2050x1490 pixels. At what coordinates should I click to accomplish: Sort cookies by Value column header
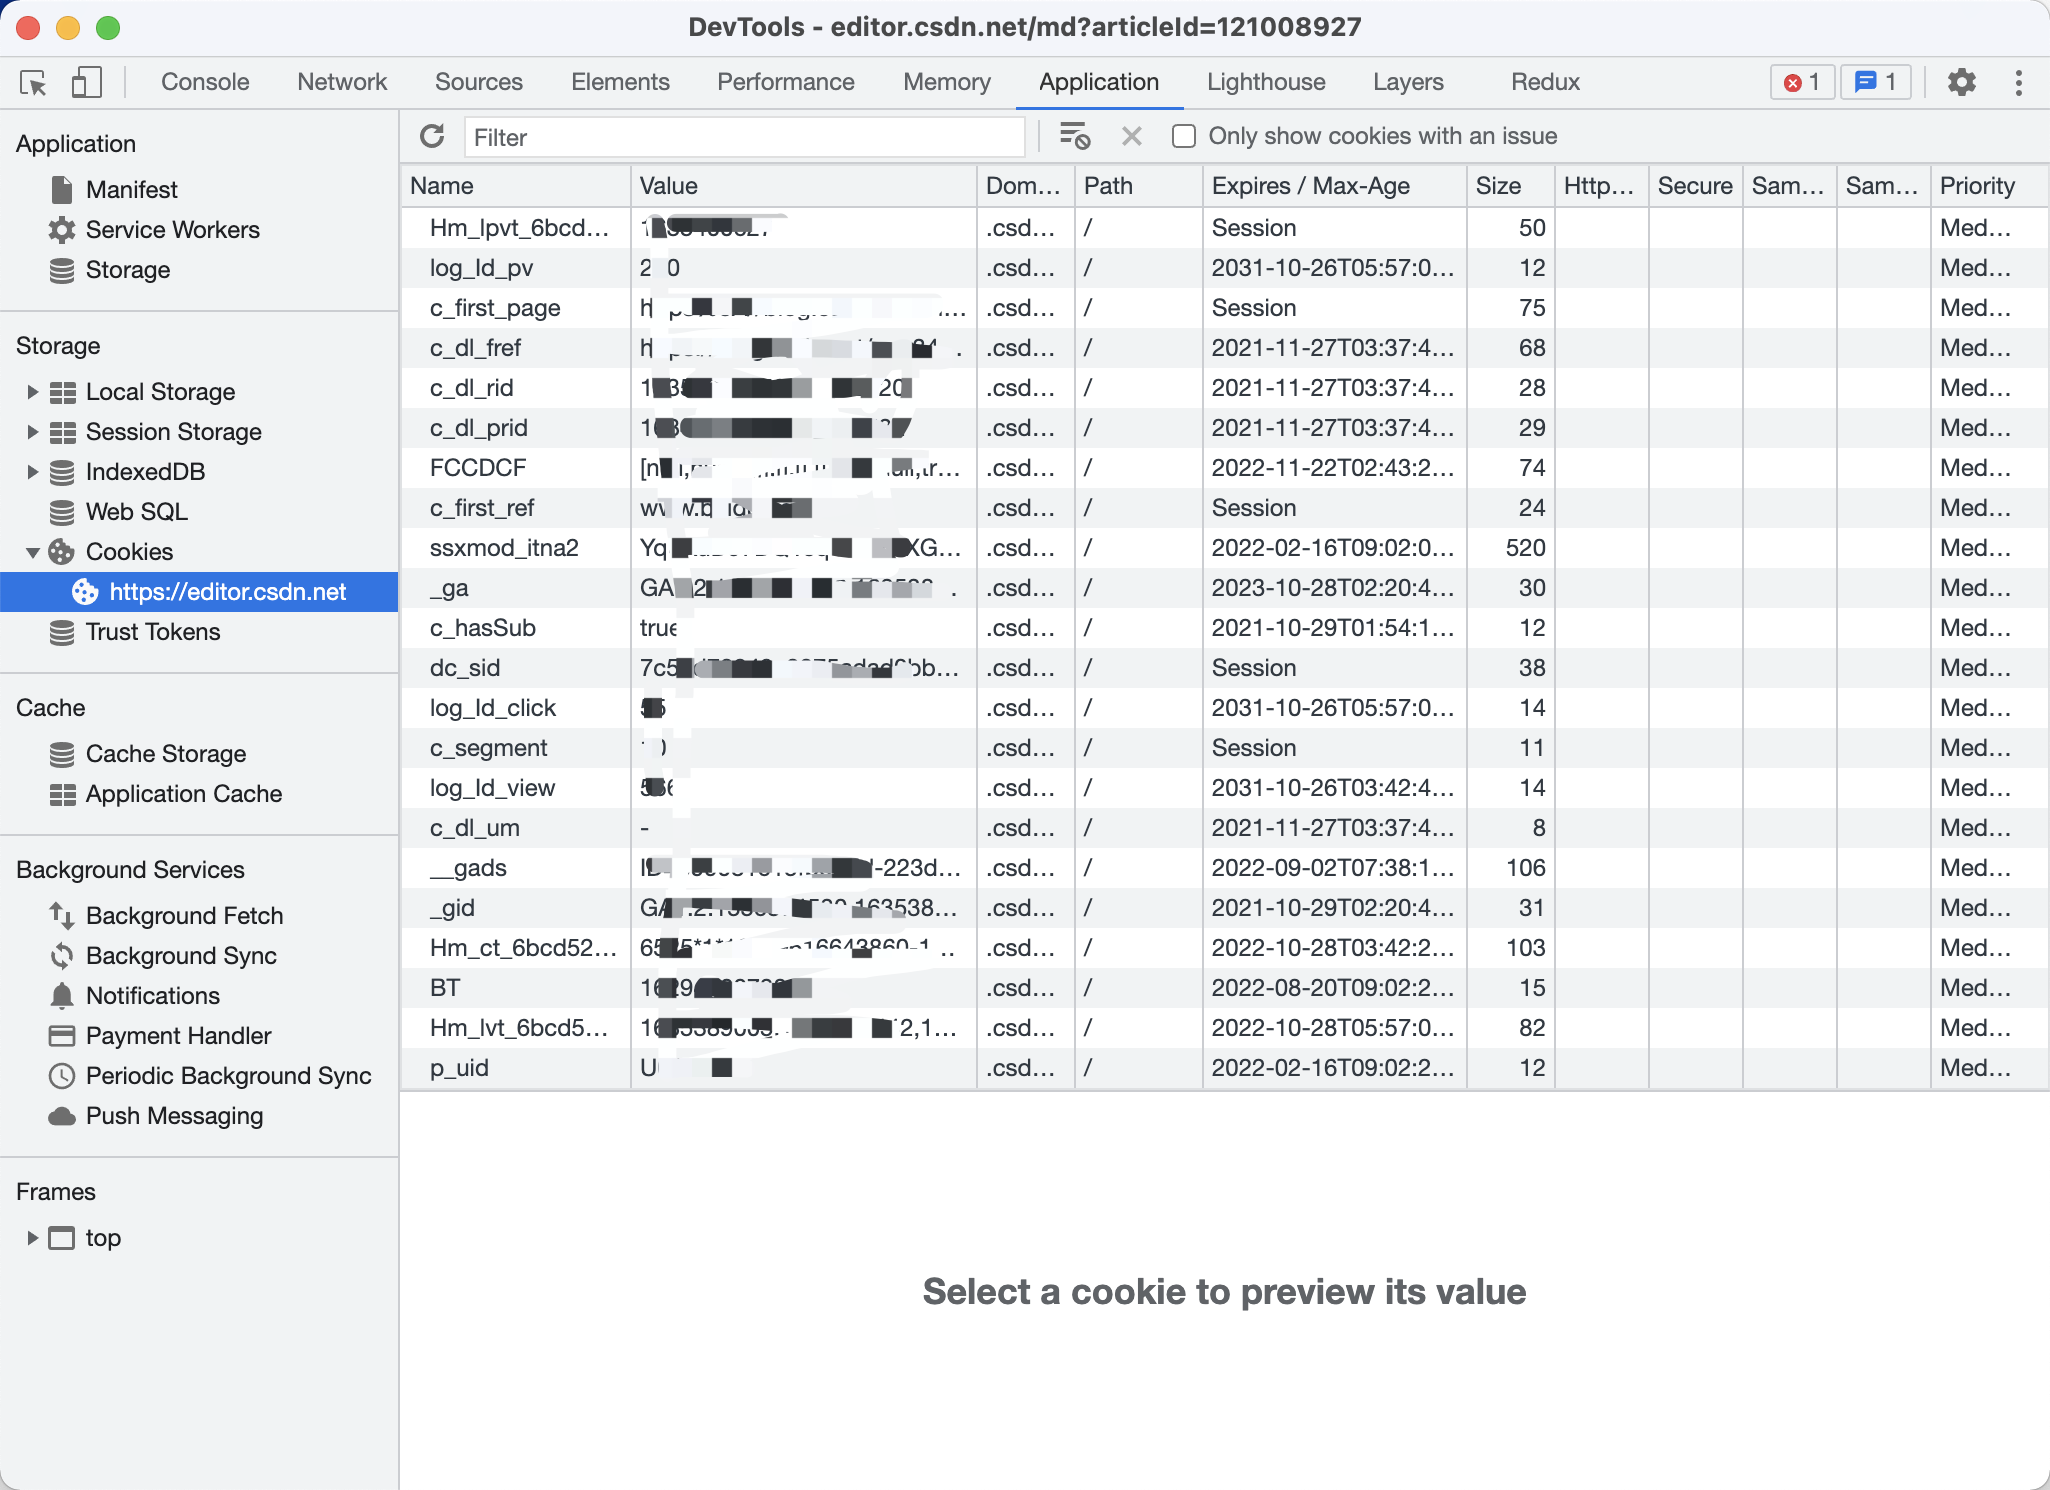tap(804, 186)
